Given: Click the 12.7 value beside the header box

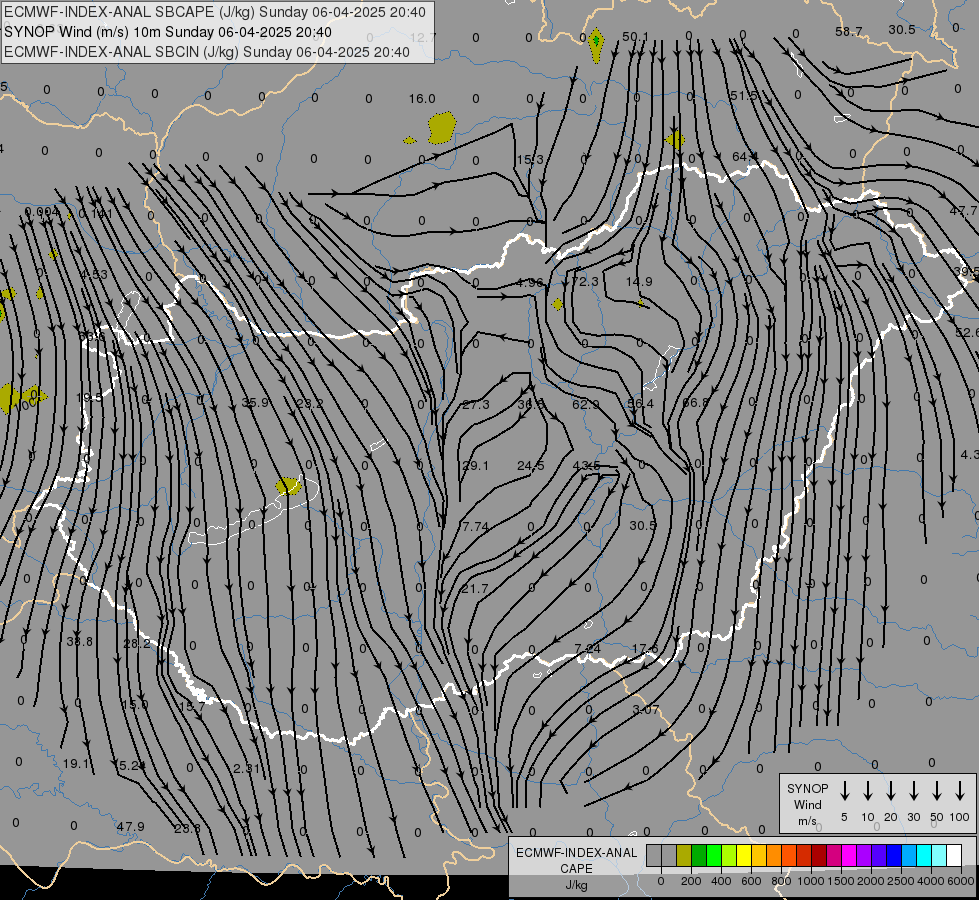Looking at the screenshot, I should coord(423,37).
